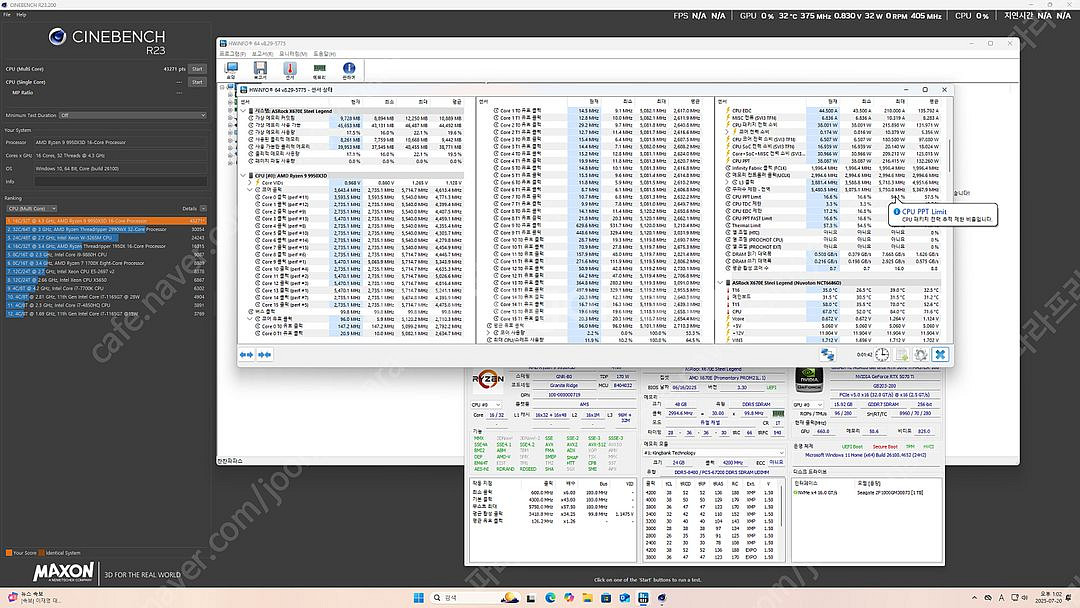Click the HWiNFO icon on the taskbar
Viewport: 1080px width, 608px height.
click(643, 598)
